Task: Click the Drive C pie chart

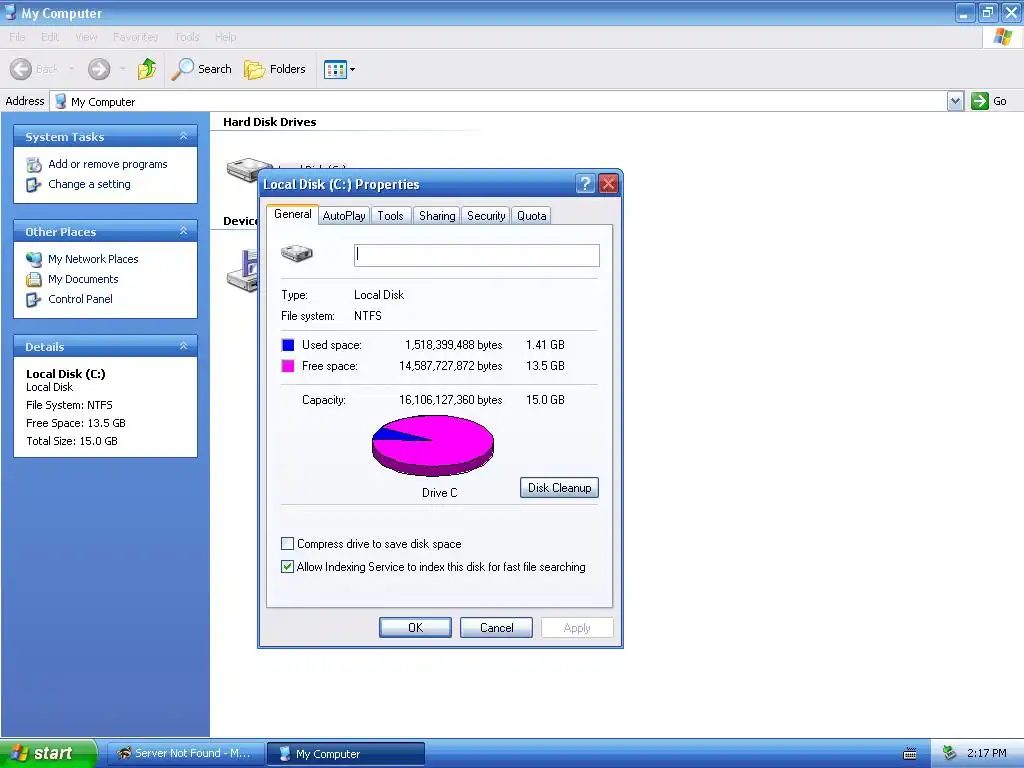Action: click(x=433, y=445)
